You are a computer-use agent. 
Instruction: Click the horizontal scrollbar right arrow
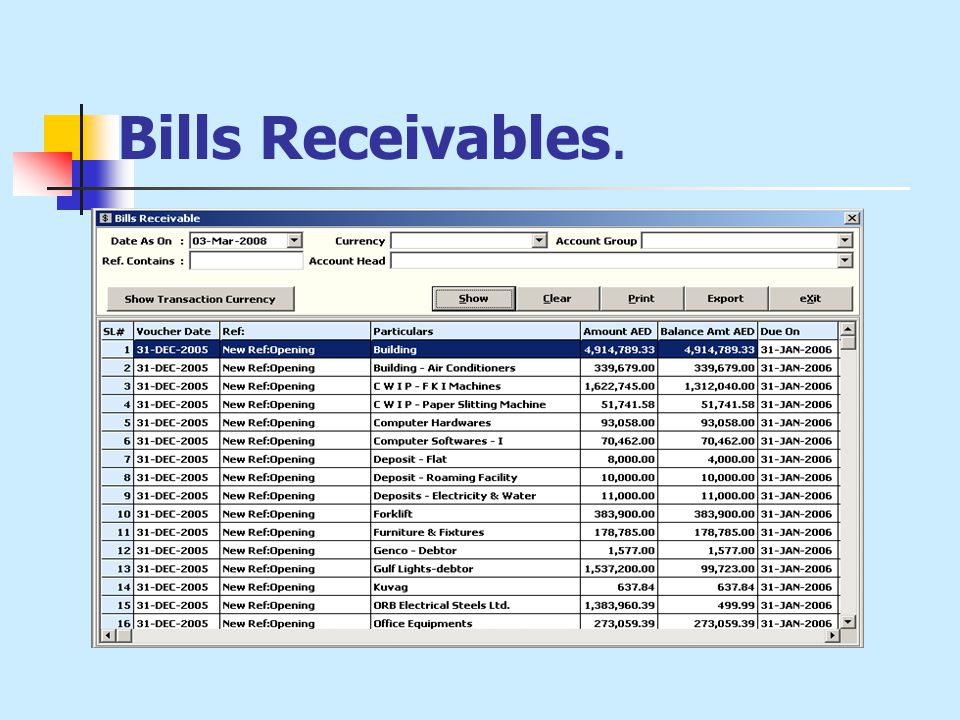[831, 636]
